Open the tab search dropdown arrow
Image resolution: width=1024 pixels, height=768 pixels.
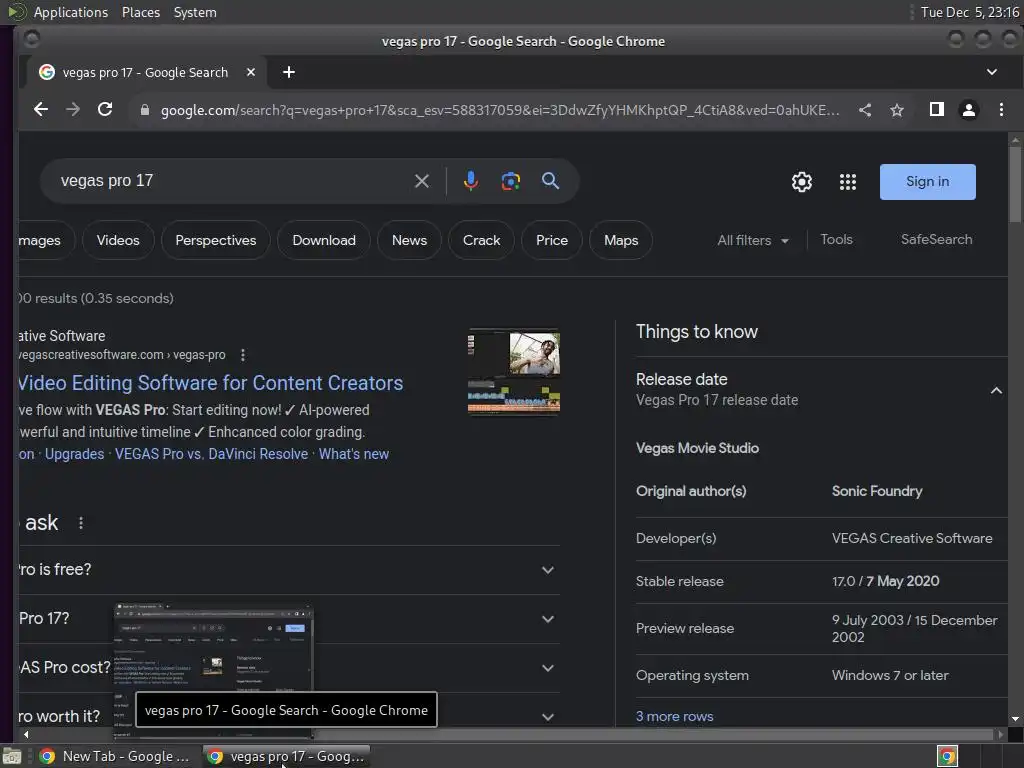pos(991,72)
